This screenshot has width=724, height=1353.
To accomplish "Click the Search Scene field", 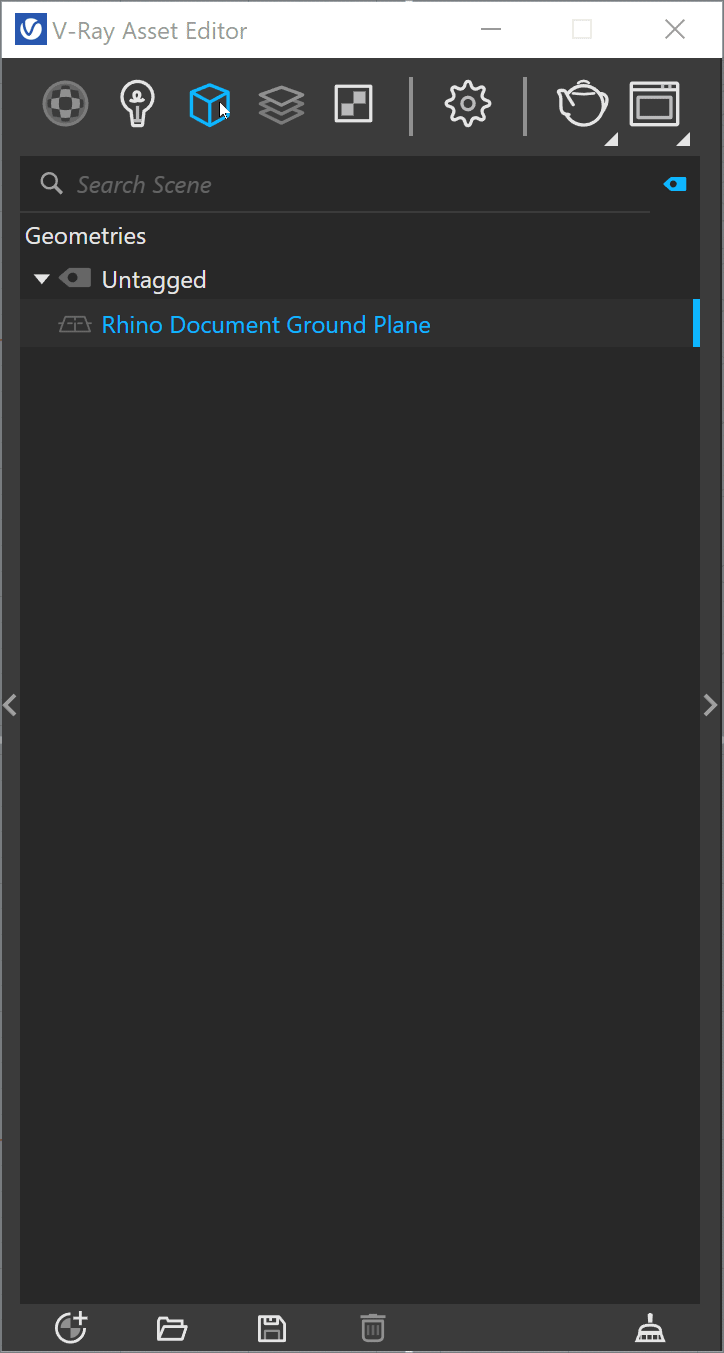I will (x=335, y=185).
